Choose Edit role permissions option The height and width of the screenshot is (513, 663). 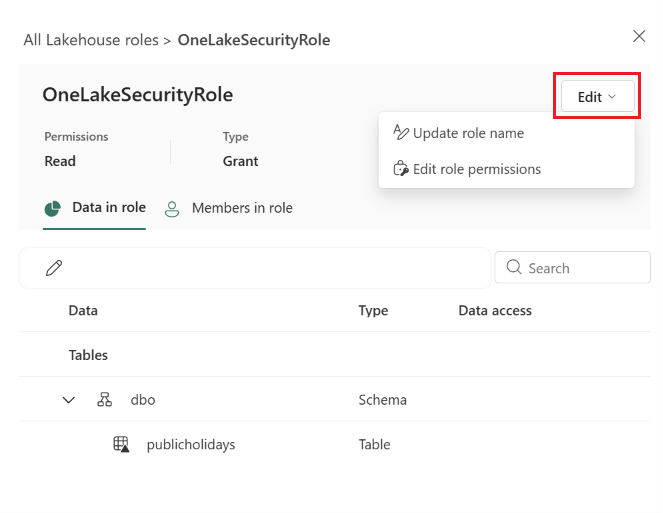click(507, 169)
